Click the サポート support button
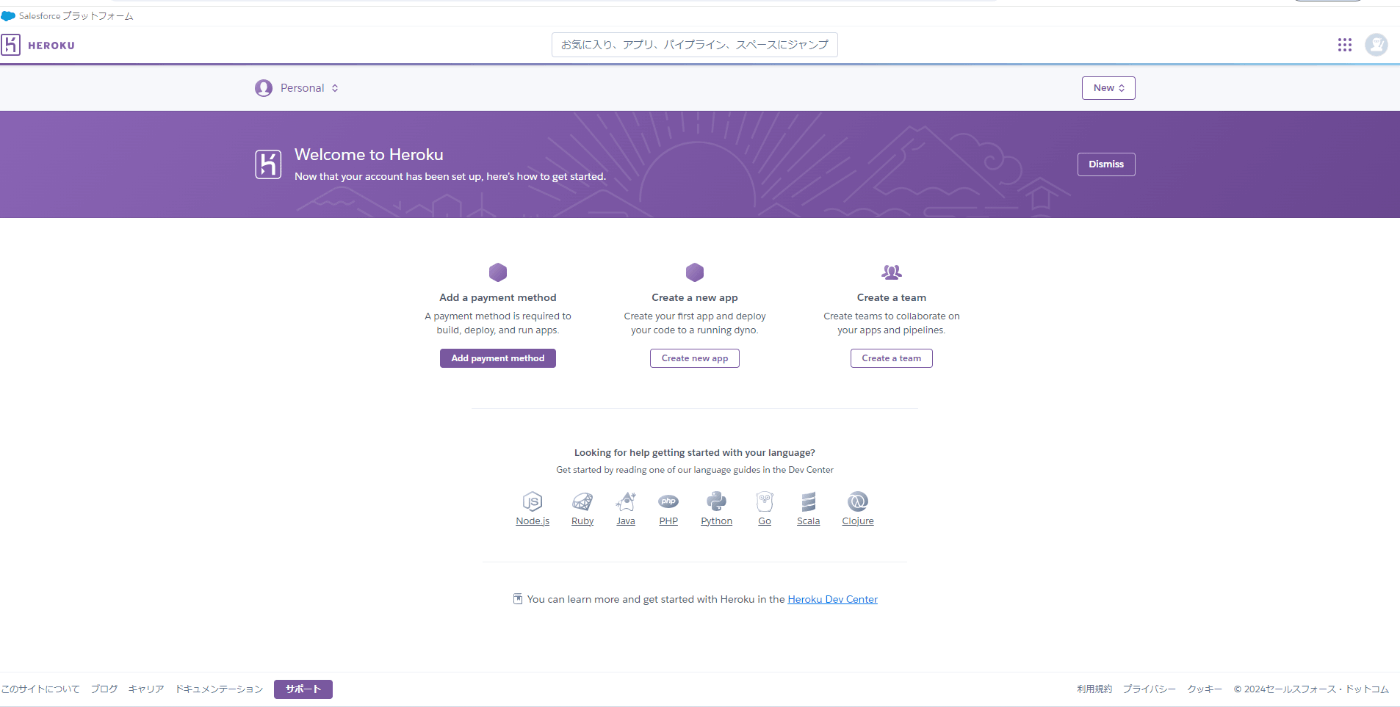Image resolution: width=1400 pixels, height=707 pixels. 303,689
